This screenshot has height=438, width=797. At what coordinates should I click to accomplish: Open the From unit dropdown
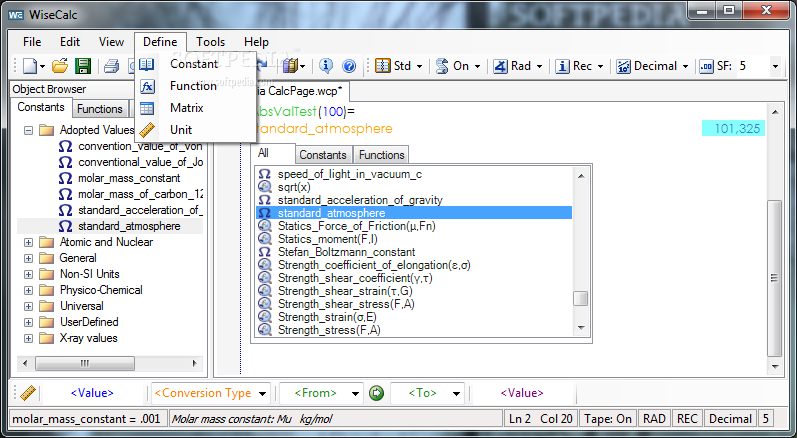click(x=355, y=394)
